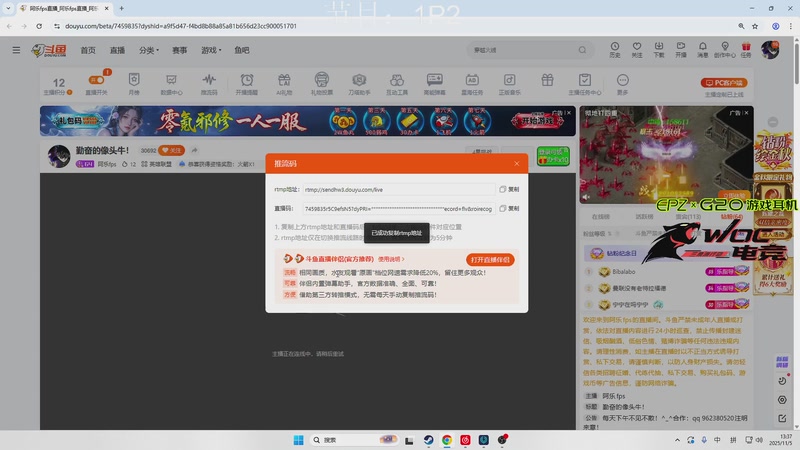Open the 互动工具 icon
This screenshot has height=450, width=800.
pyautogui.click(x=397, y=84)
